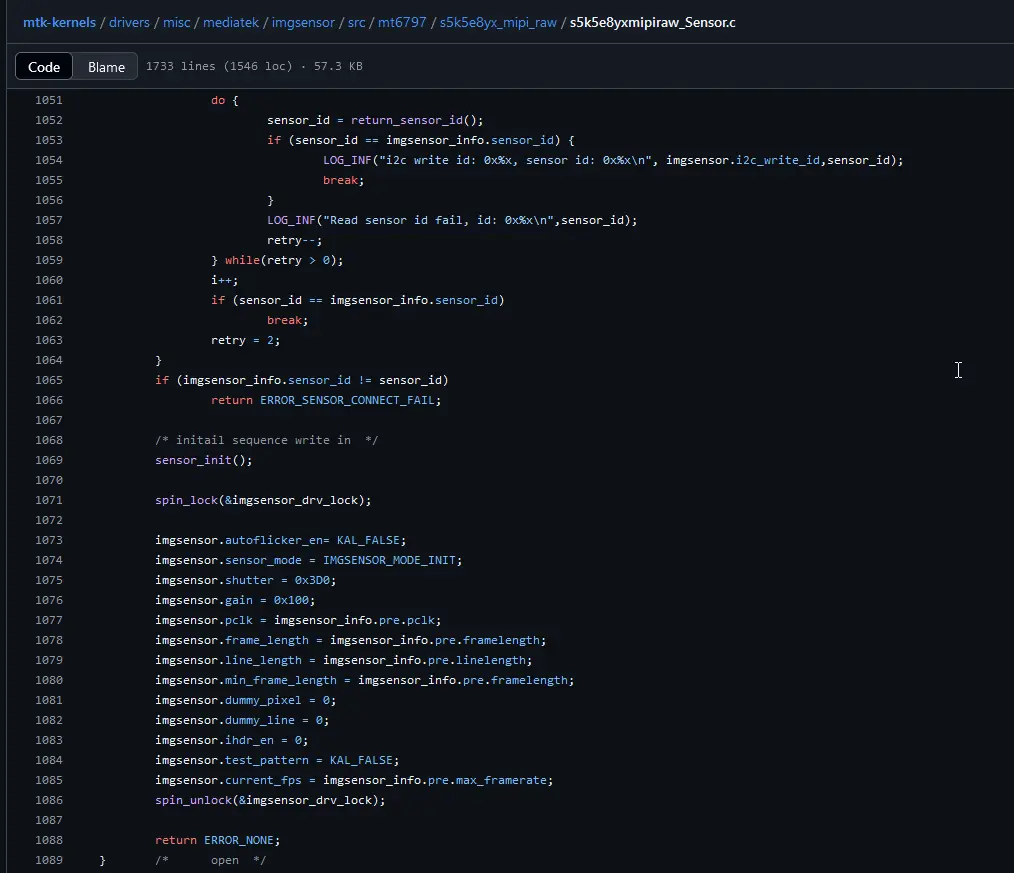The height and width of the screenshot is (873, 1014).
Task: Switch to Blame view tab
Action: [106, 67]
